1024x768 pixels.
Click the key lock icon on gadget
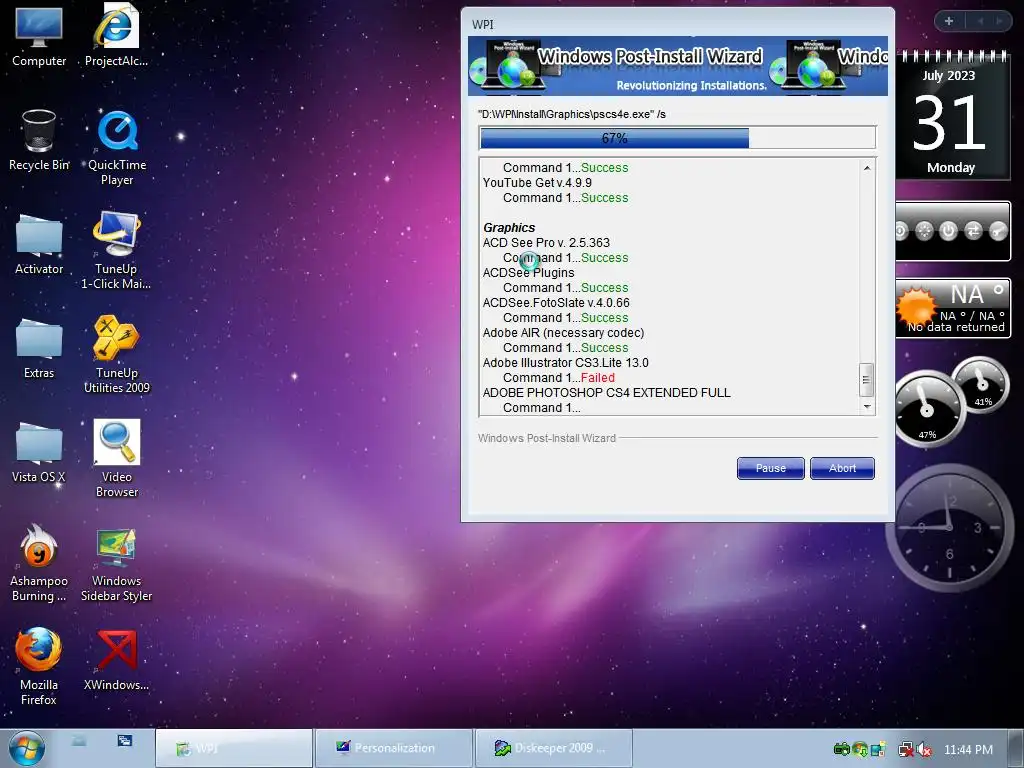(x=998, y=231)
